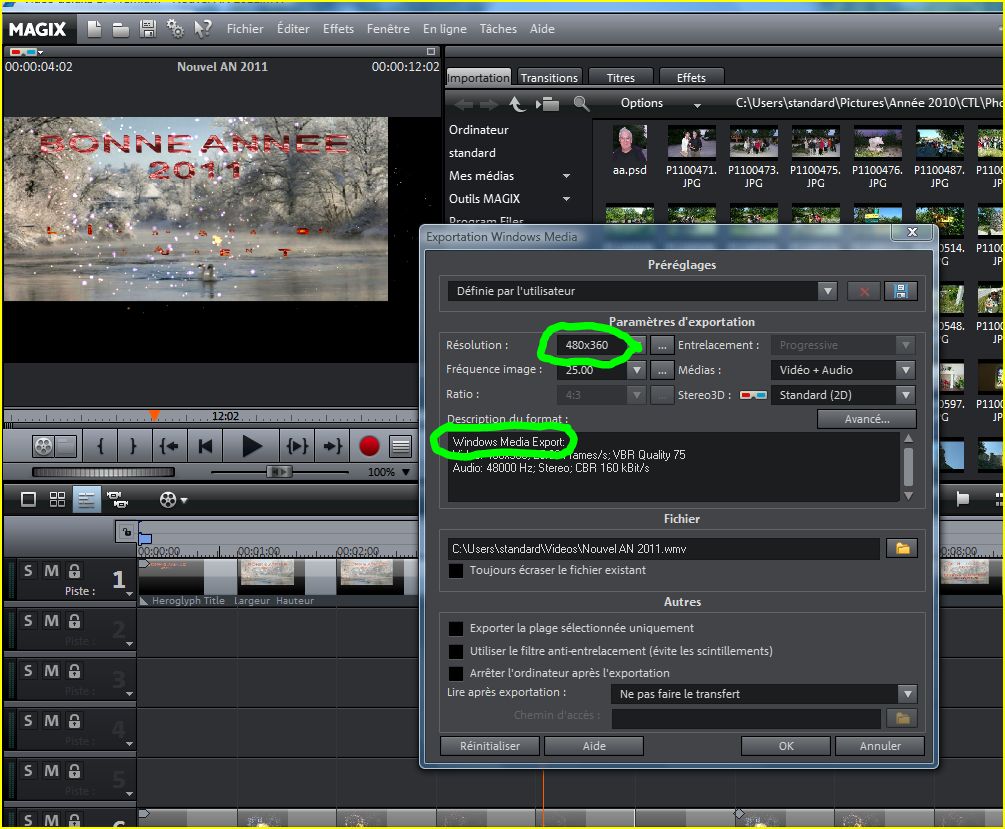Open the Éditer menu
Screen dimensions: 1005x829
click(x=293, y=29)
